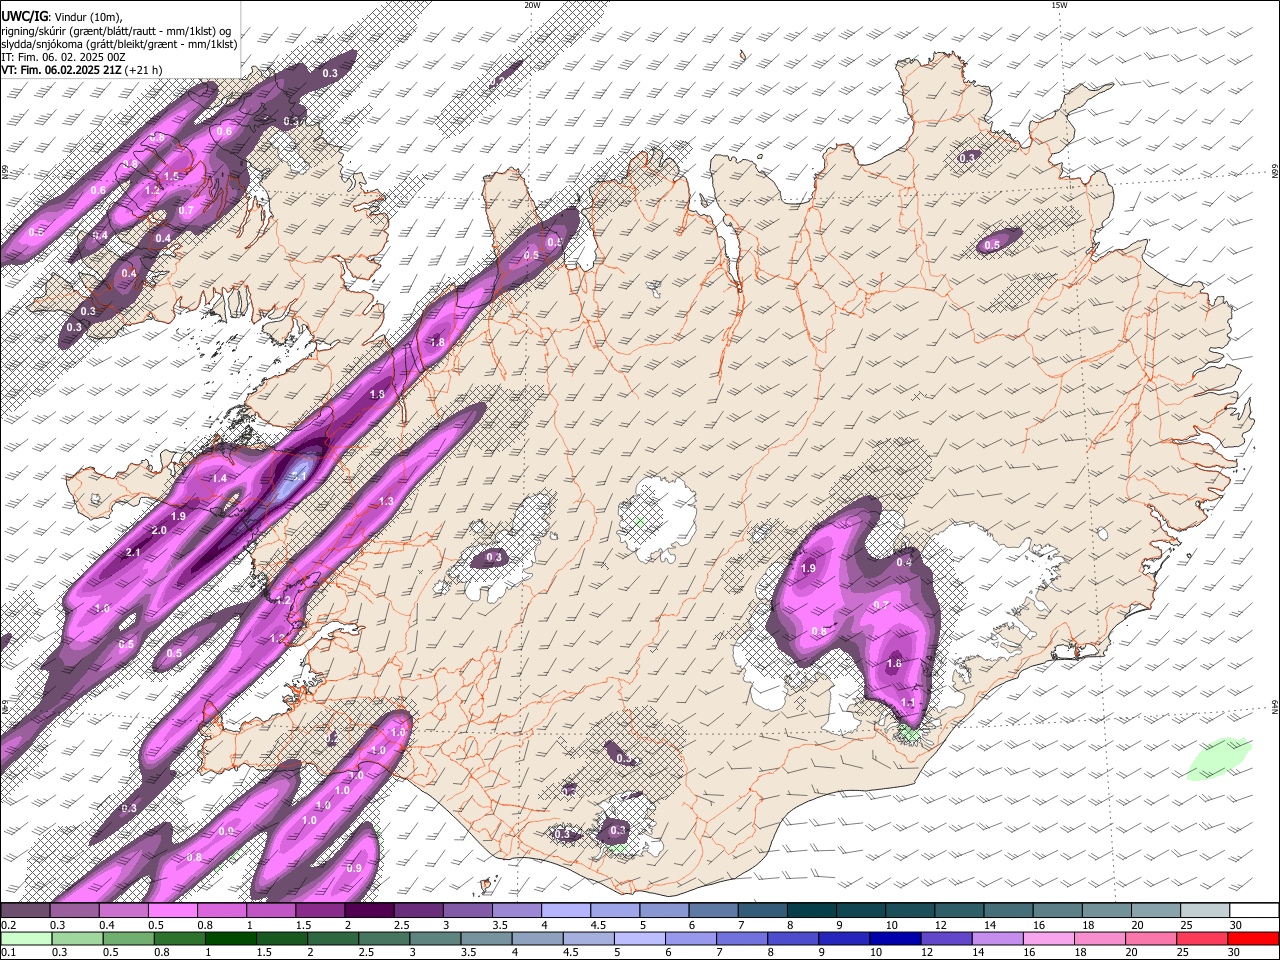The width and height of the screenshot is (1280, 960).
Task: Pick the dusky mauve 0.2–0.3 swatch, top legend row
Action: pos(26,911)
